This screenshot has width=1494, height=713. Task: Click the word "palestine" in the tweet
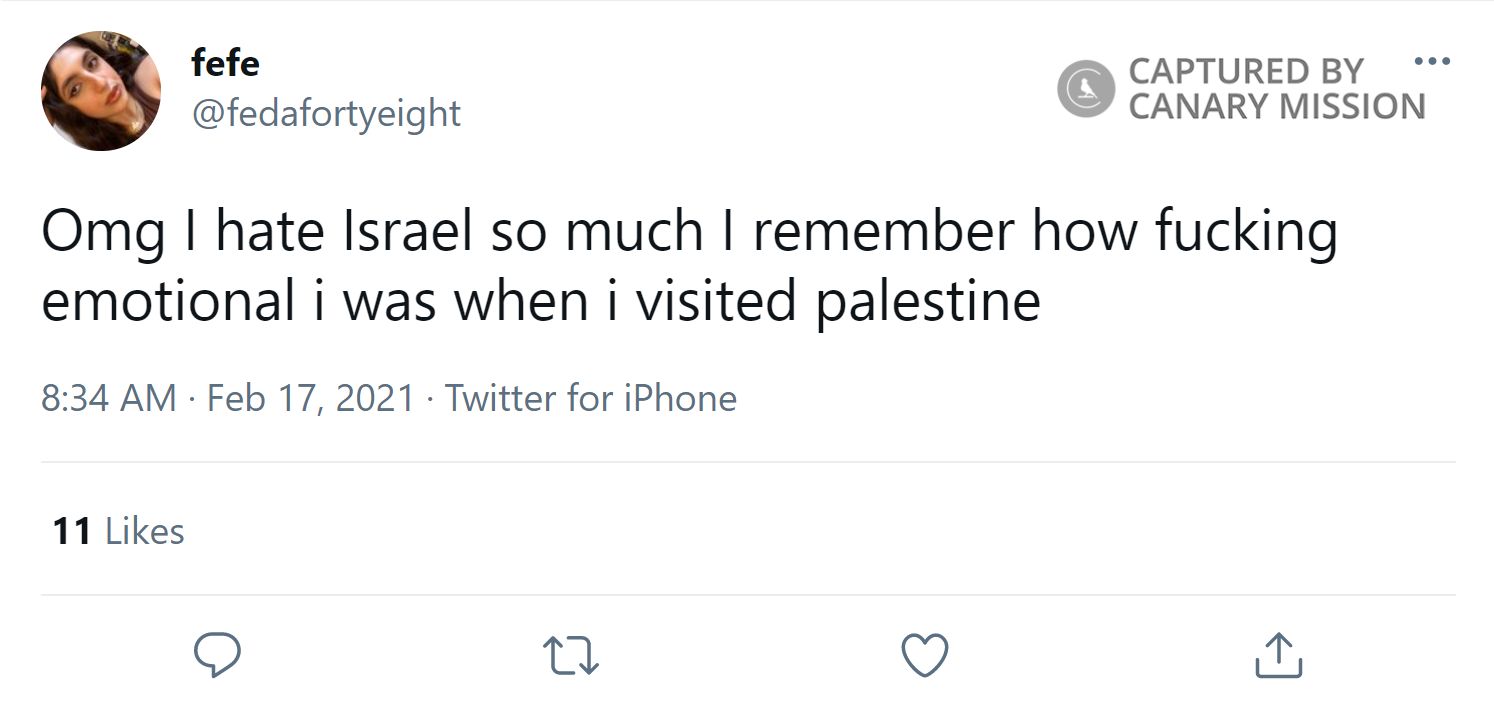(927, 301)
